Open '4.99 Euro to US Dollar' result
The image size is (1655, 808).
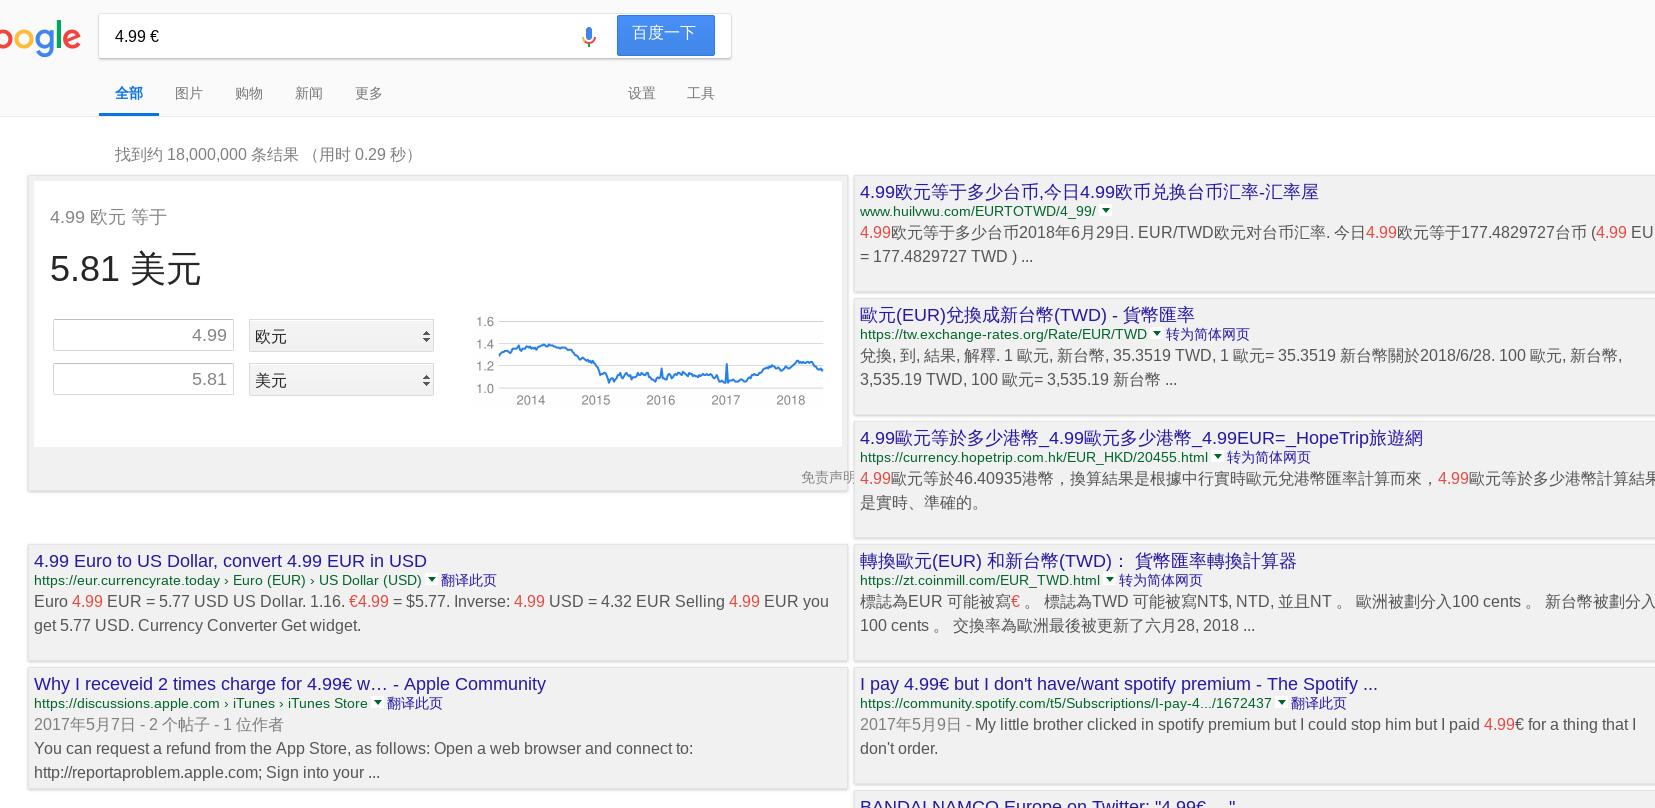[x=230, y=561]
